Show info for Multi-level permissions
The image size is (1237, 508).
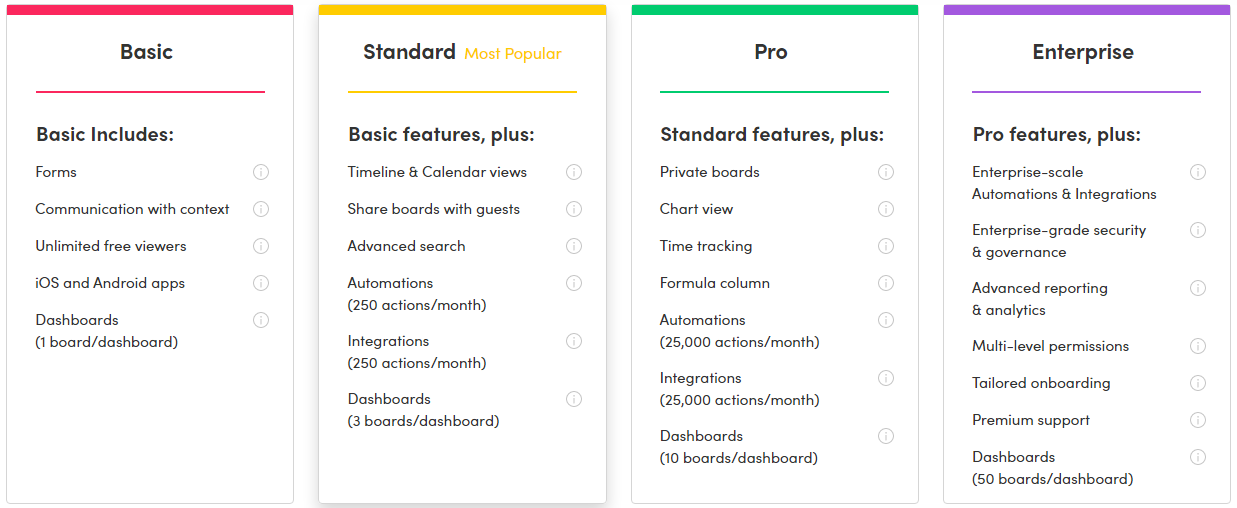click(x=1198, y=346)
